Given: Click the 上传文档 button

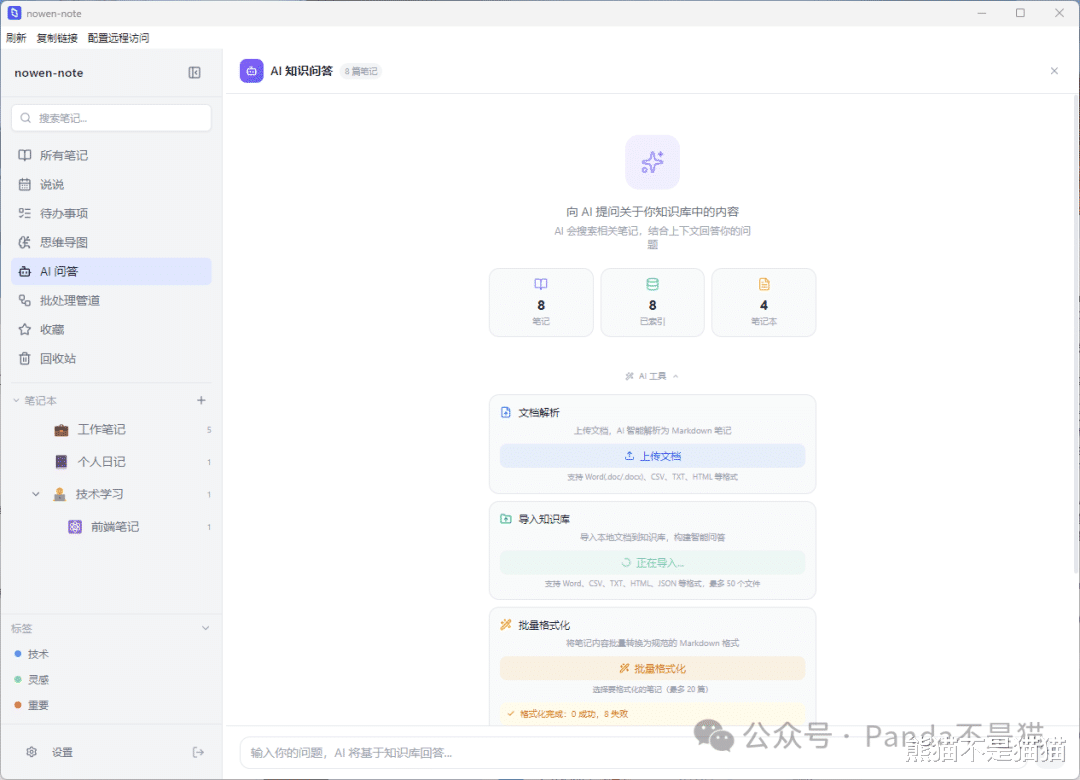Looking at the screenshot, I should pyautogui.click(x=652, y=456).
